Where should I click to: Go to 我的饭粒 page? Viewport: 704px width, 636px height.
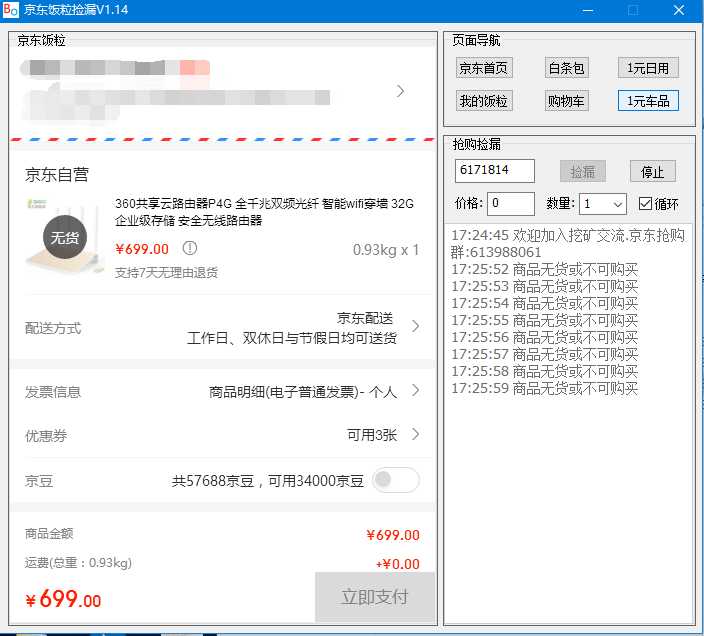click(x=484, y=101)
